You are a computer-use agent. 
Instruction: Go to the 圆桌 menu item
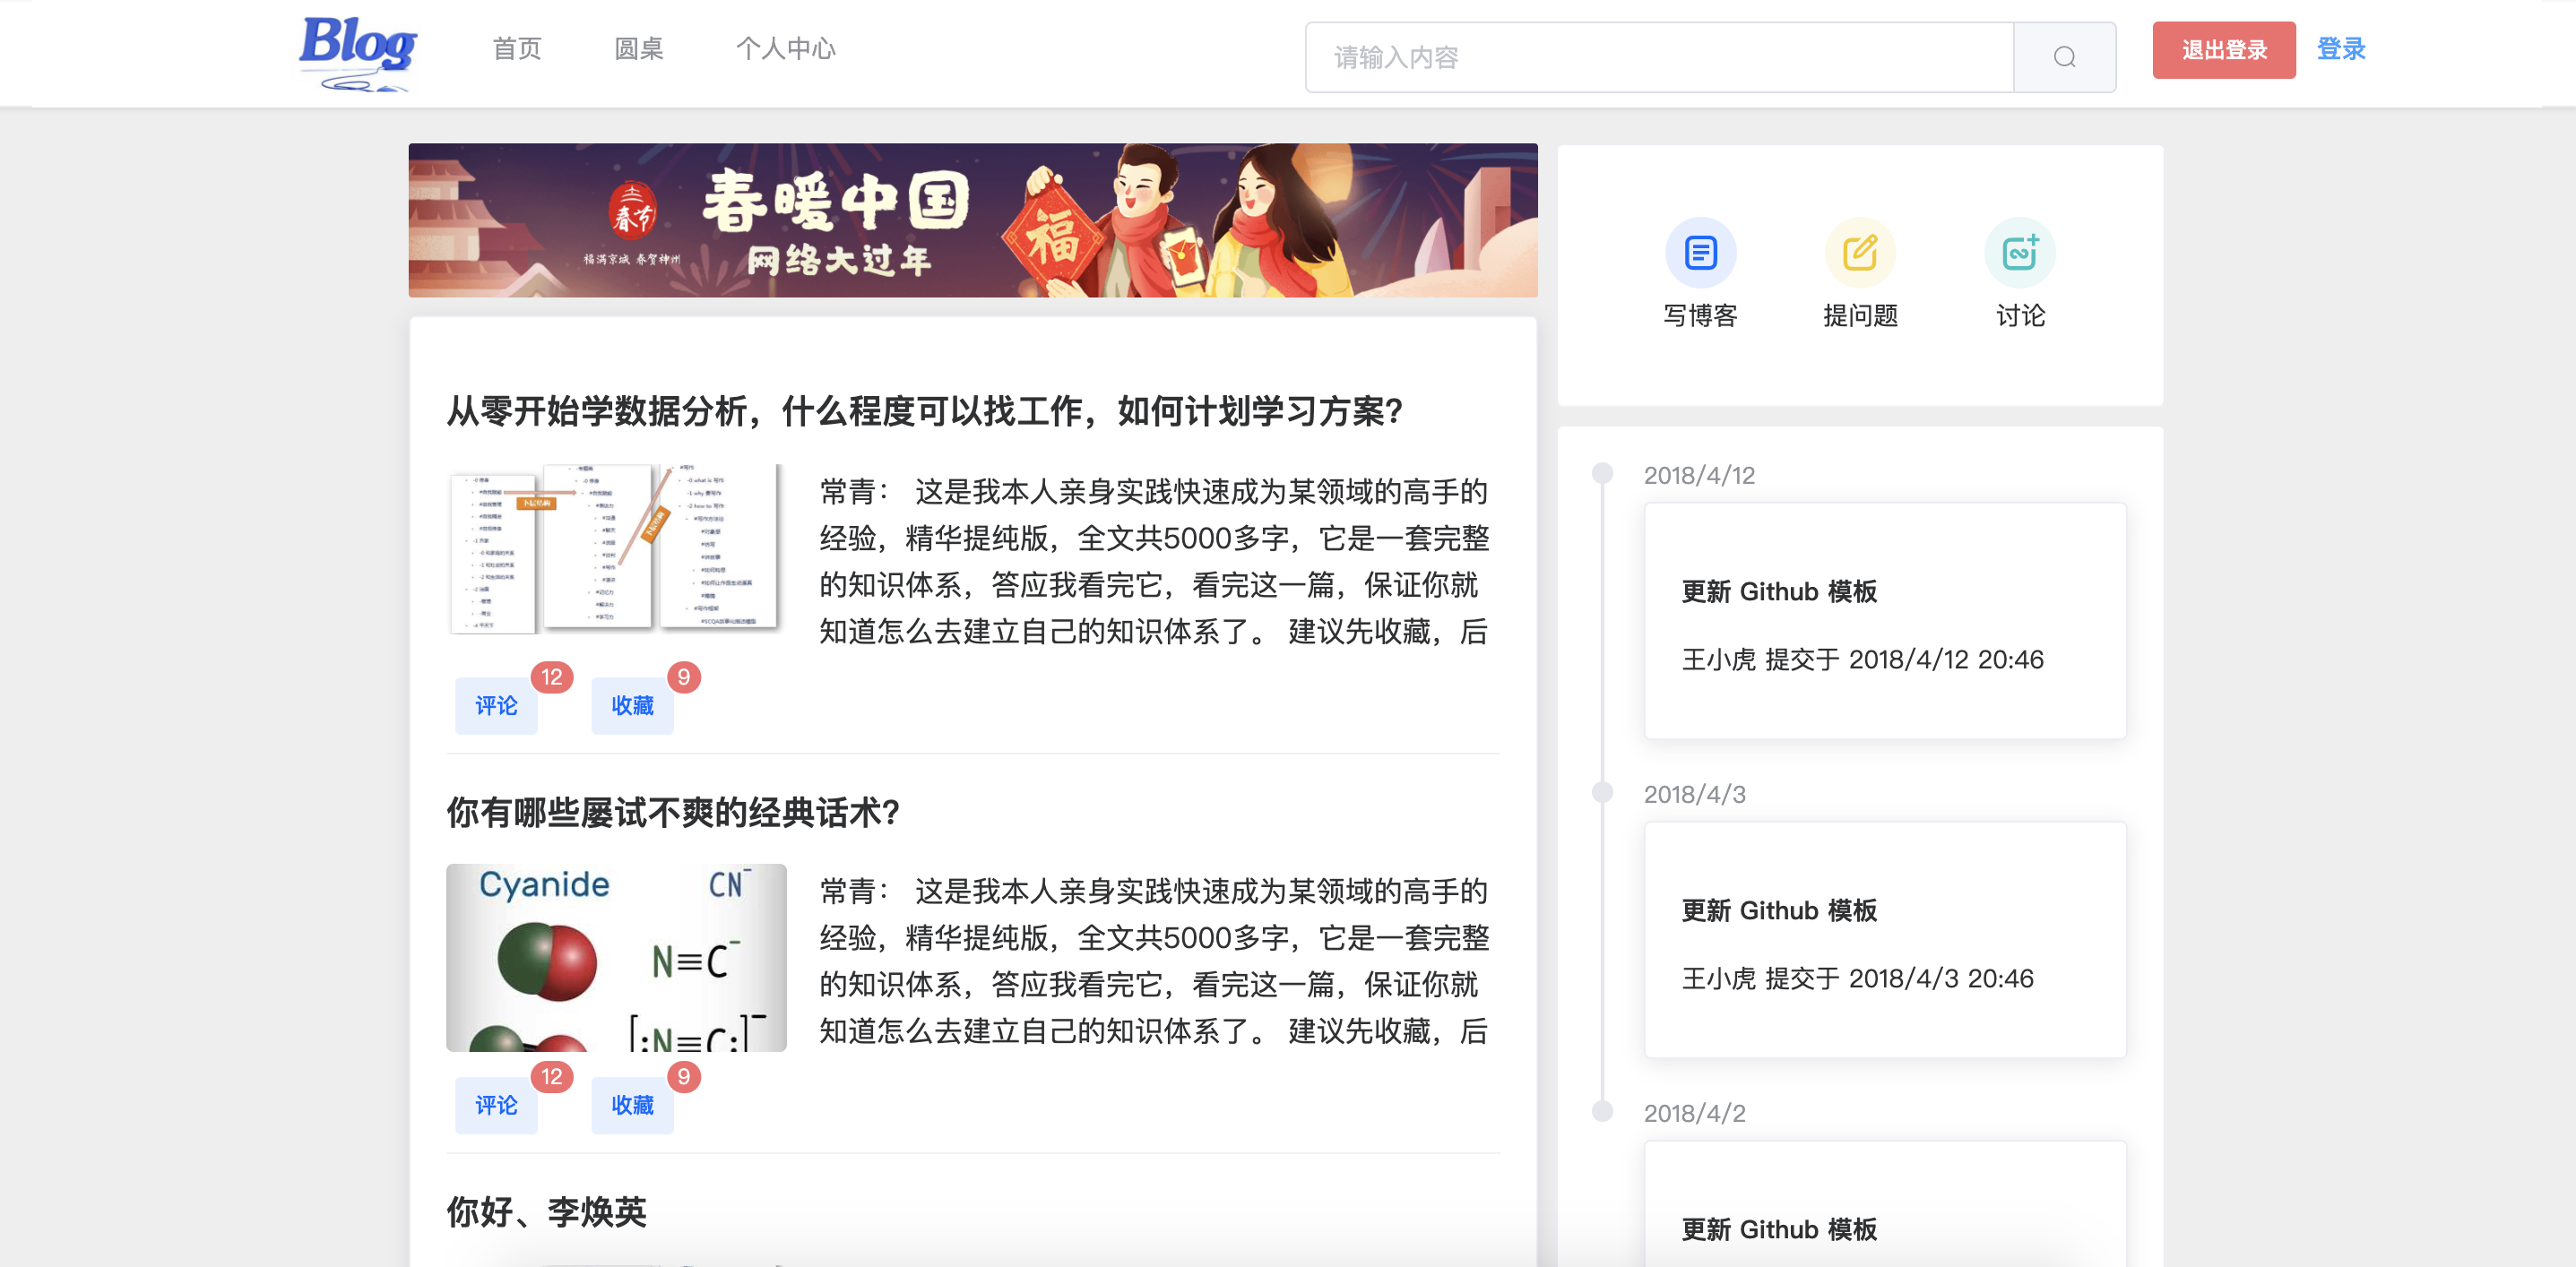coord(638,49)
